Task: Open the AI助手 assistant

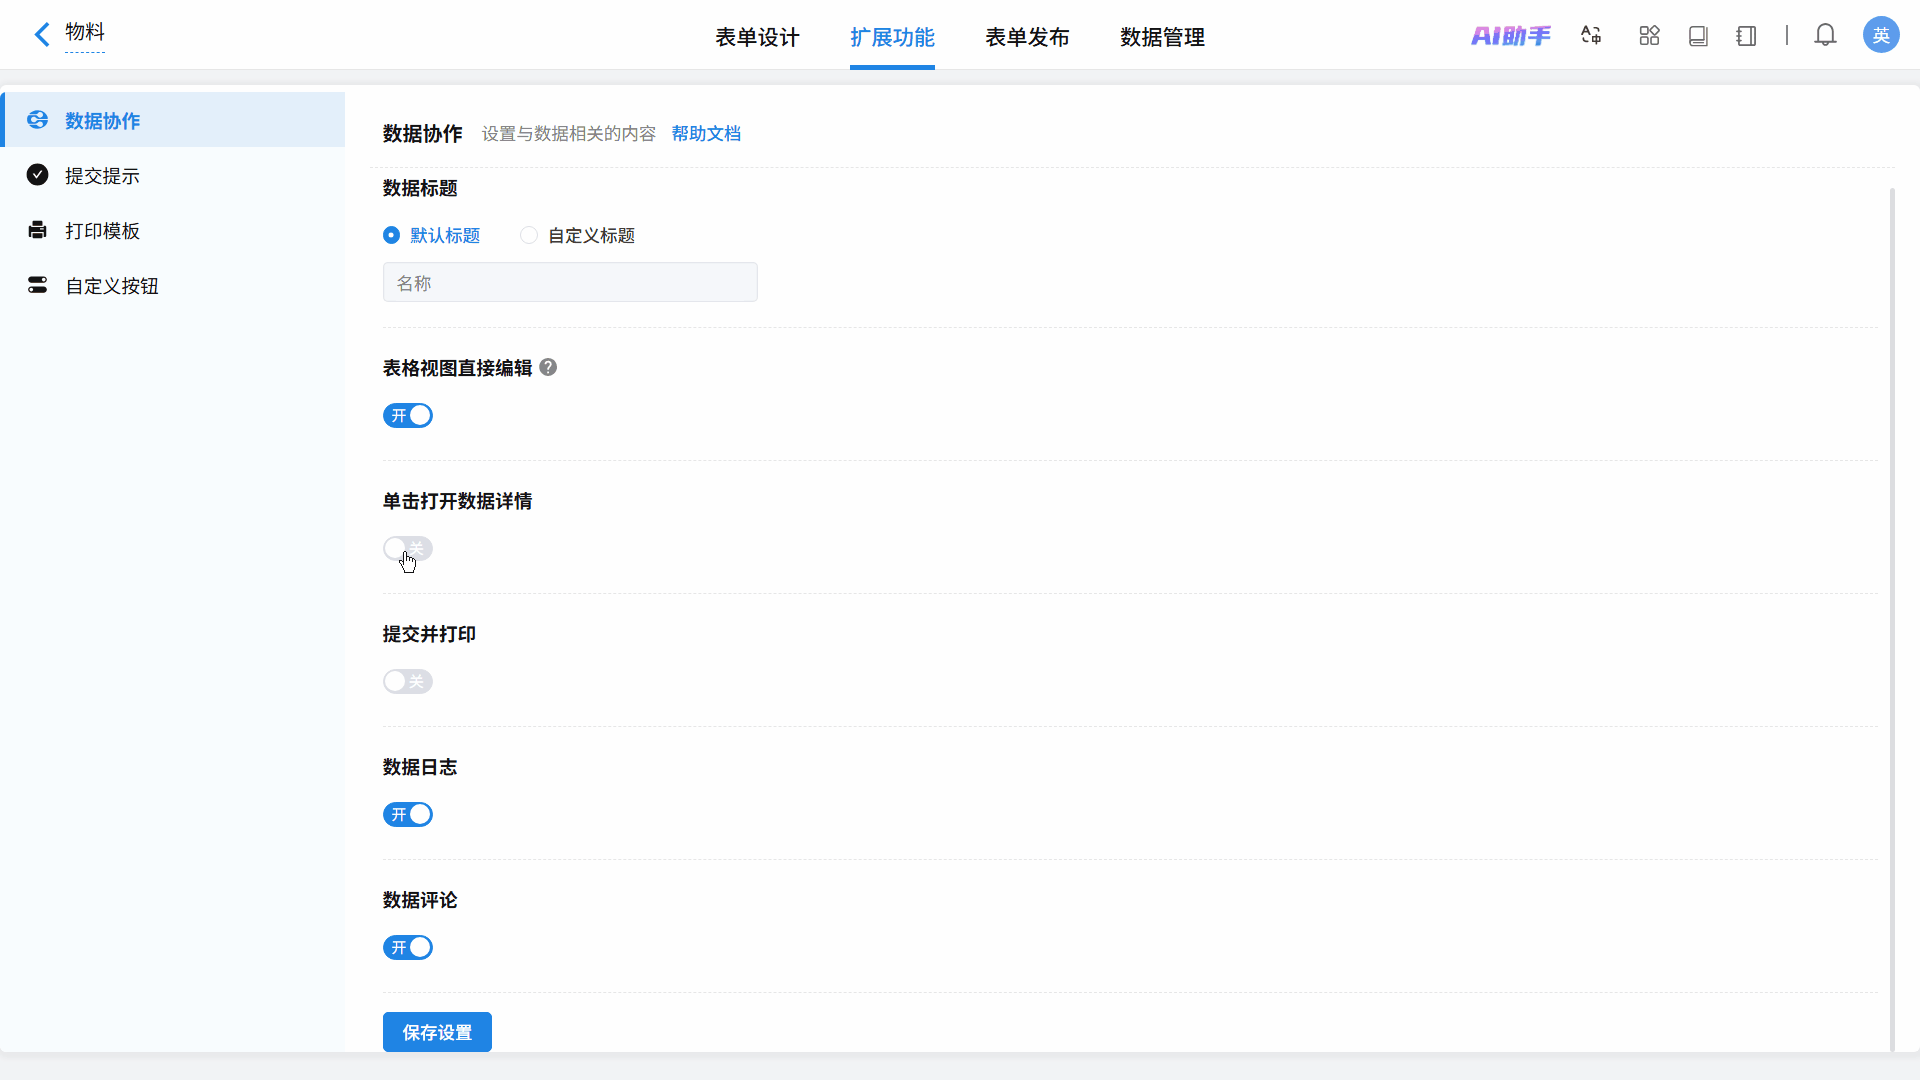Action: (1510, 36)
